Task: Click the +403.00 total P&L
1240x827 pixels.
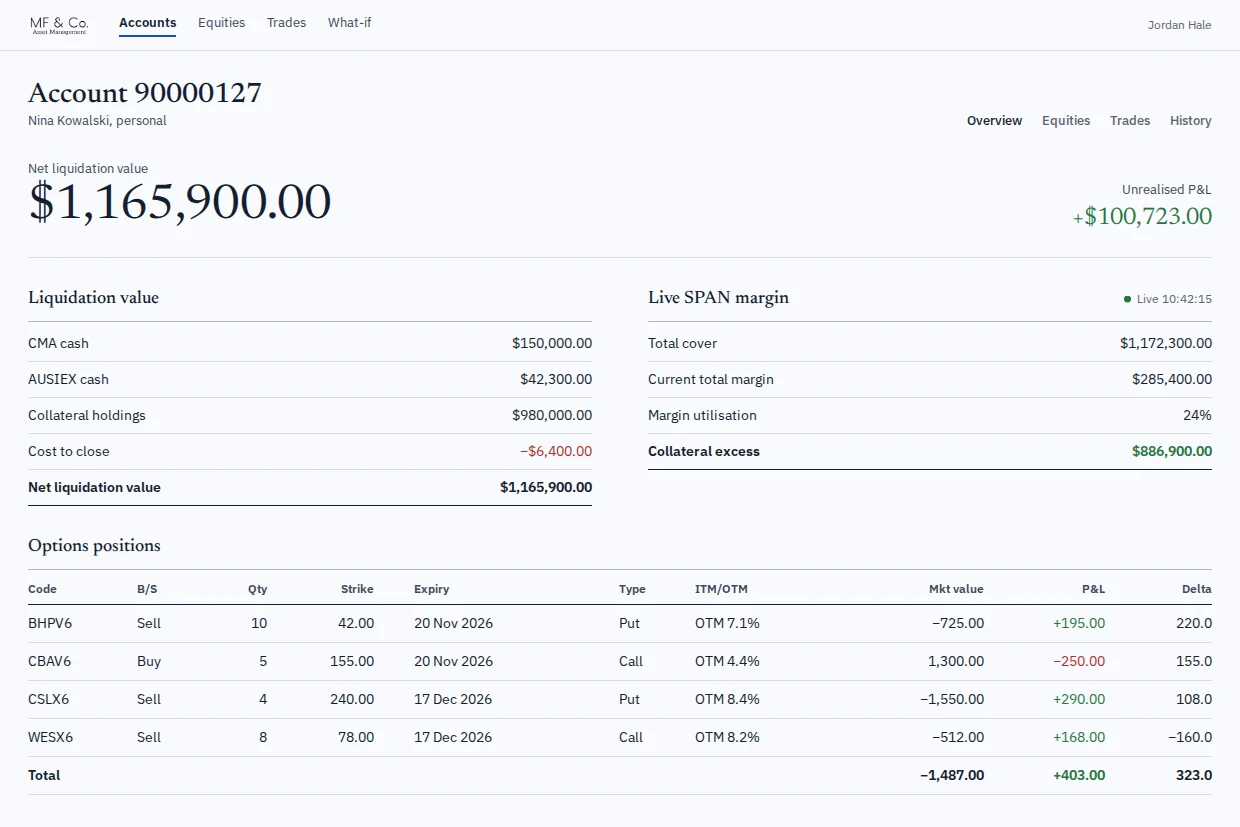Action: tap(1079, 775)
